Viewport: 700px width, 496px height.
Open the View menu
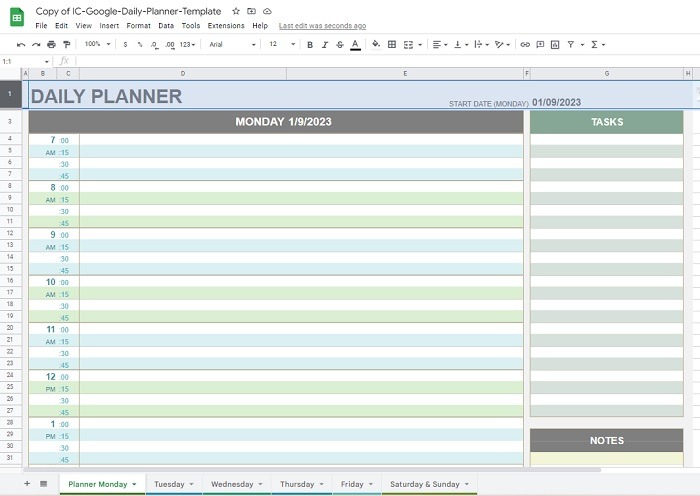click(x=83, y=26)
